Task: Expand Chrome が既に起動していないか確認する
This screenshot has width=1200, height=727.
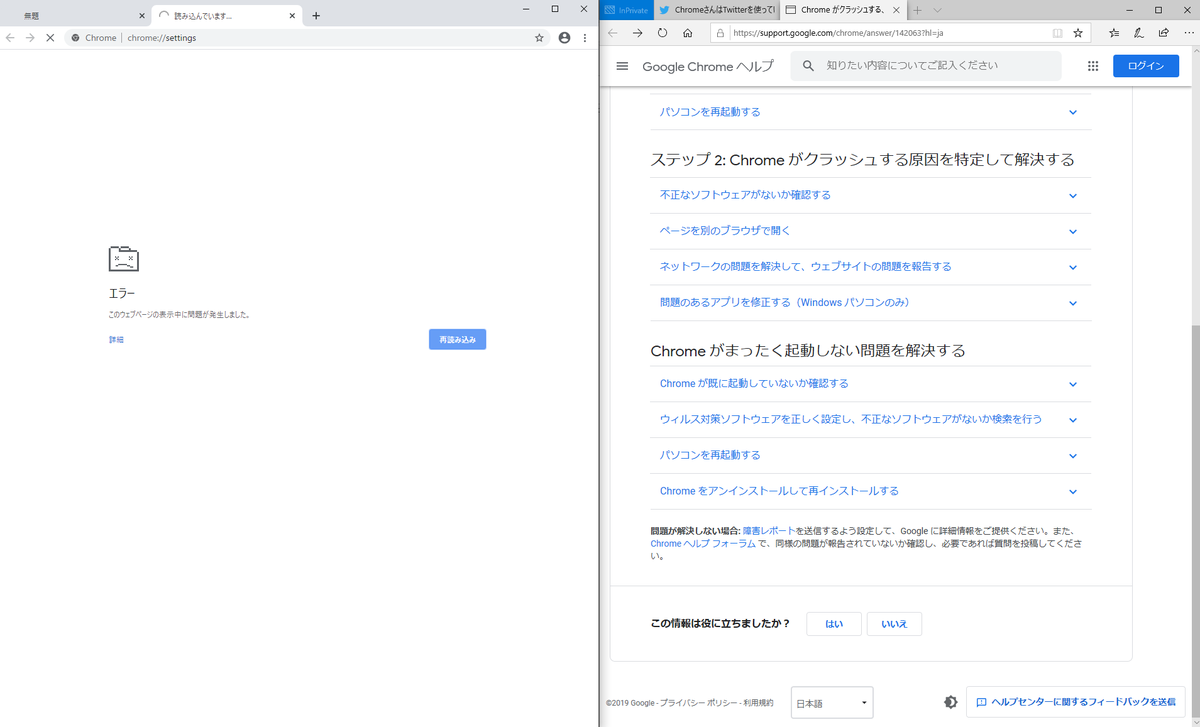Action: tap(870, 384)
